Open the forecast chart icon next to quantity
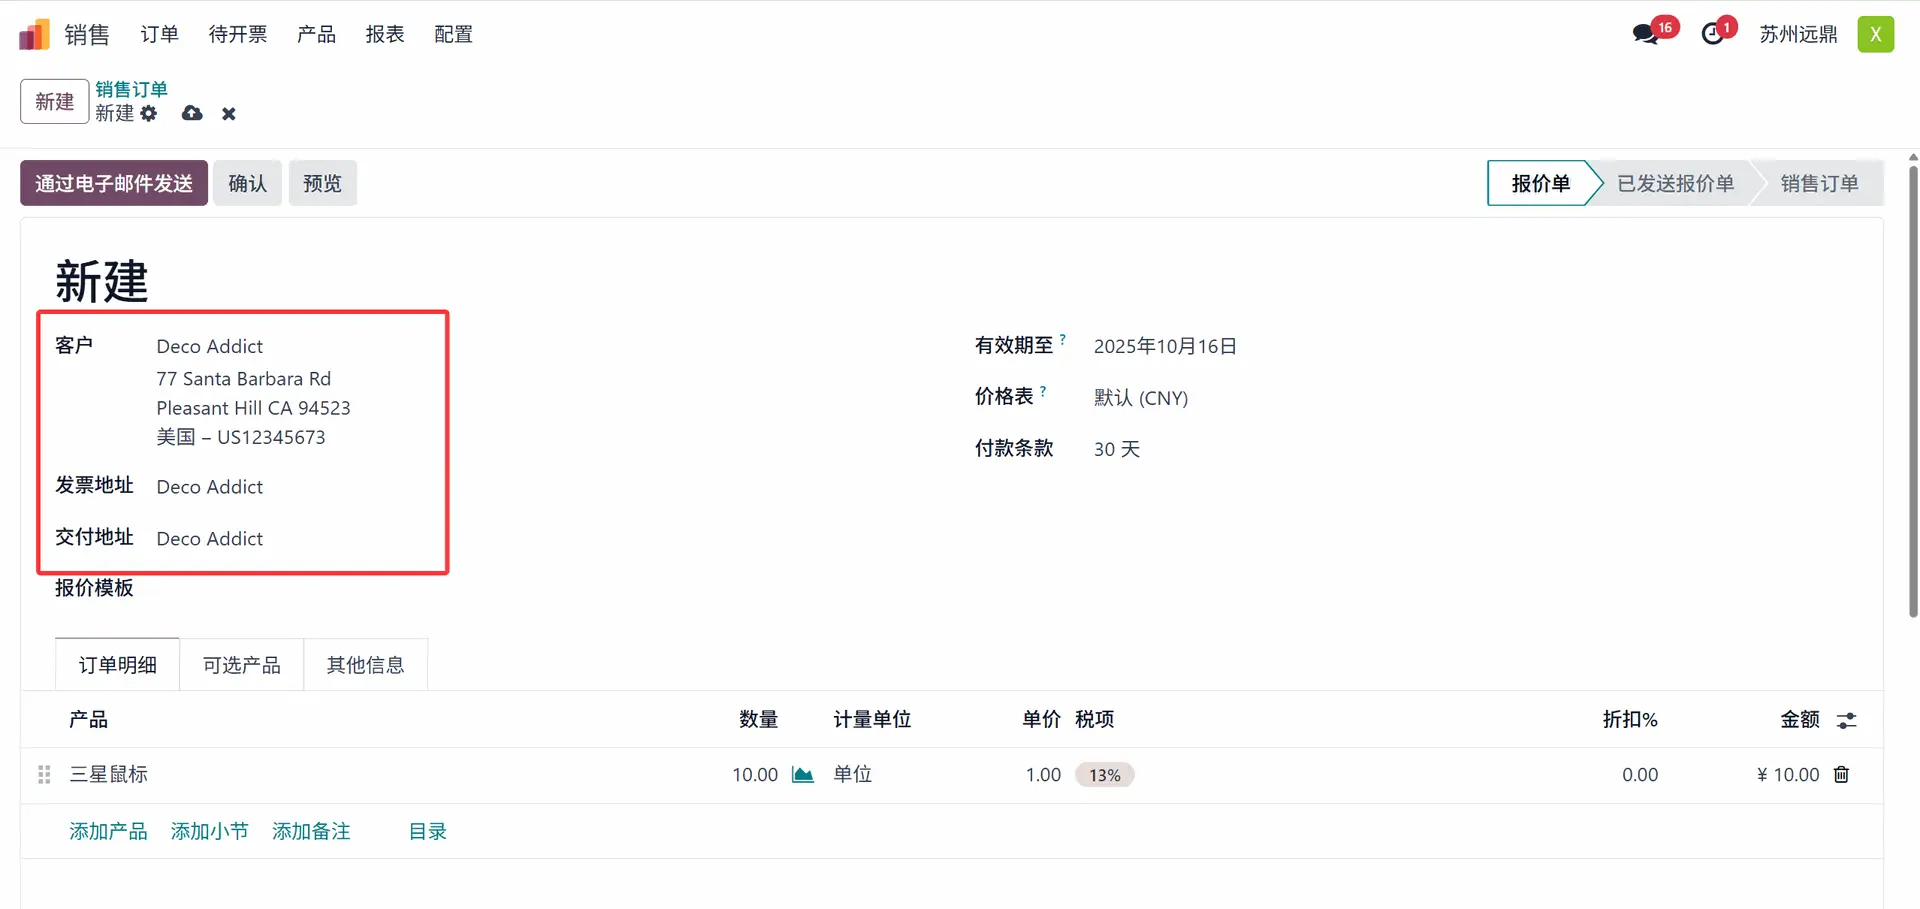This screenshot has height=909, width=1920. pos(802,775)
